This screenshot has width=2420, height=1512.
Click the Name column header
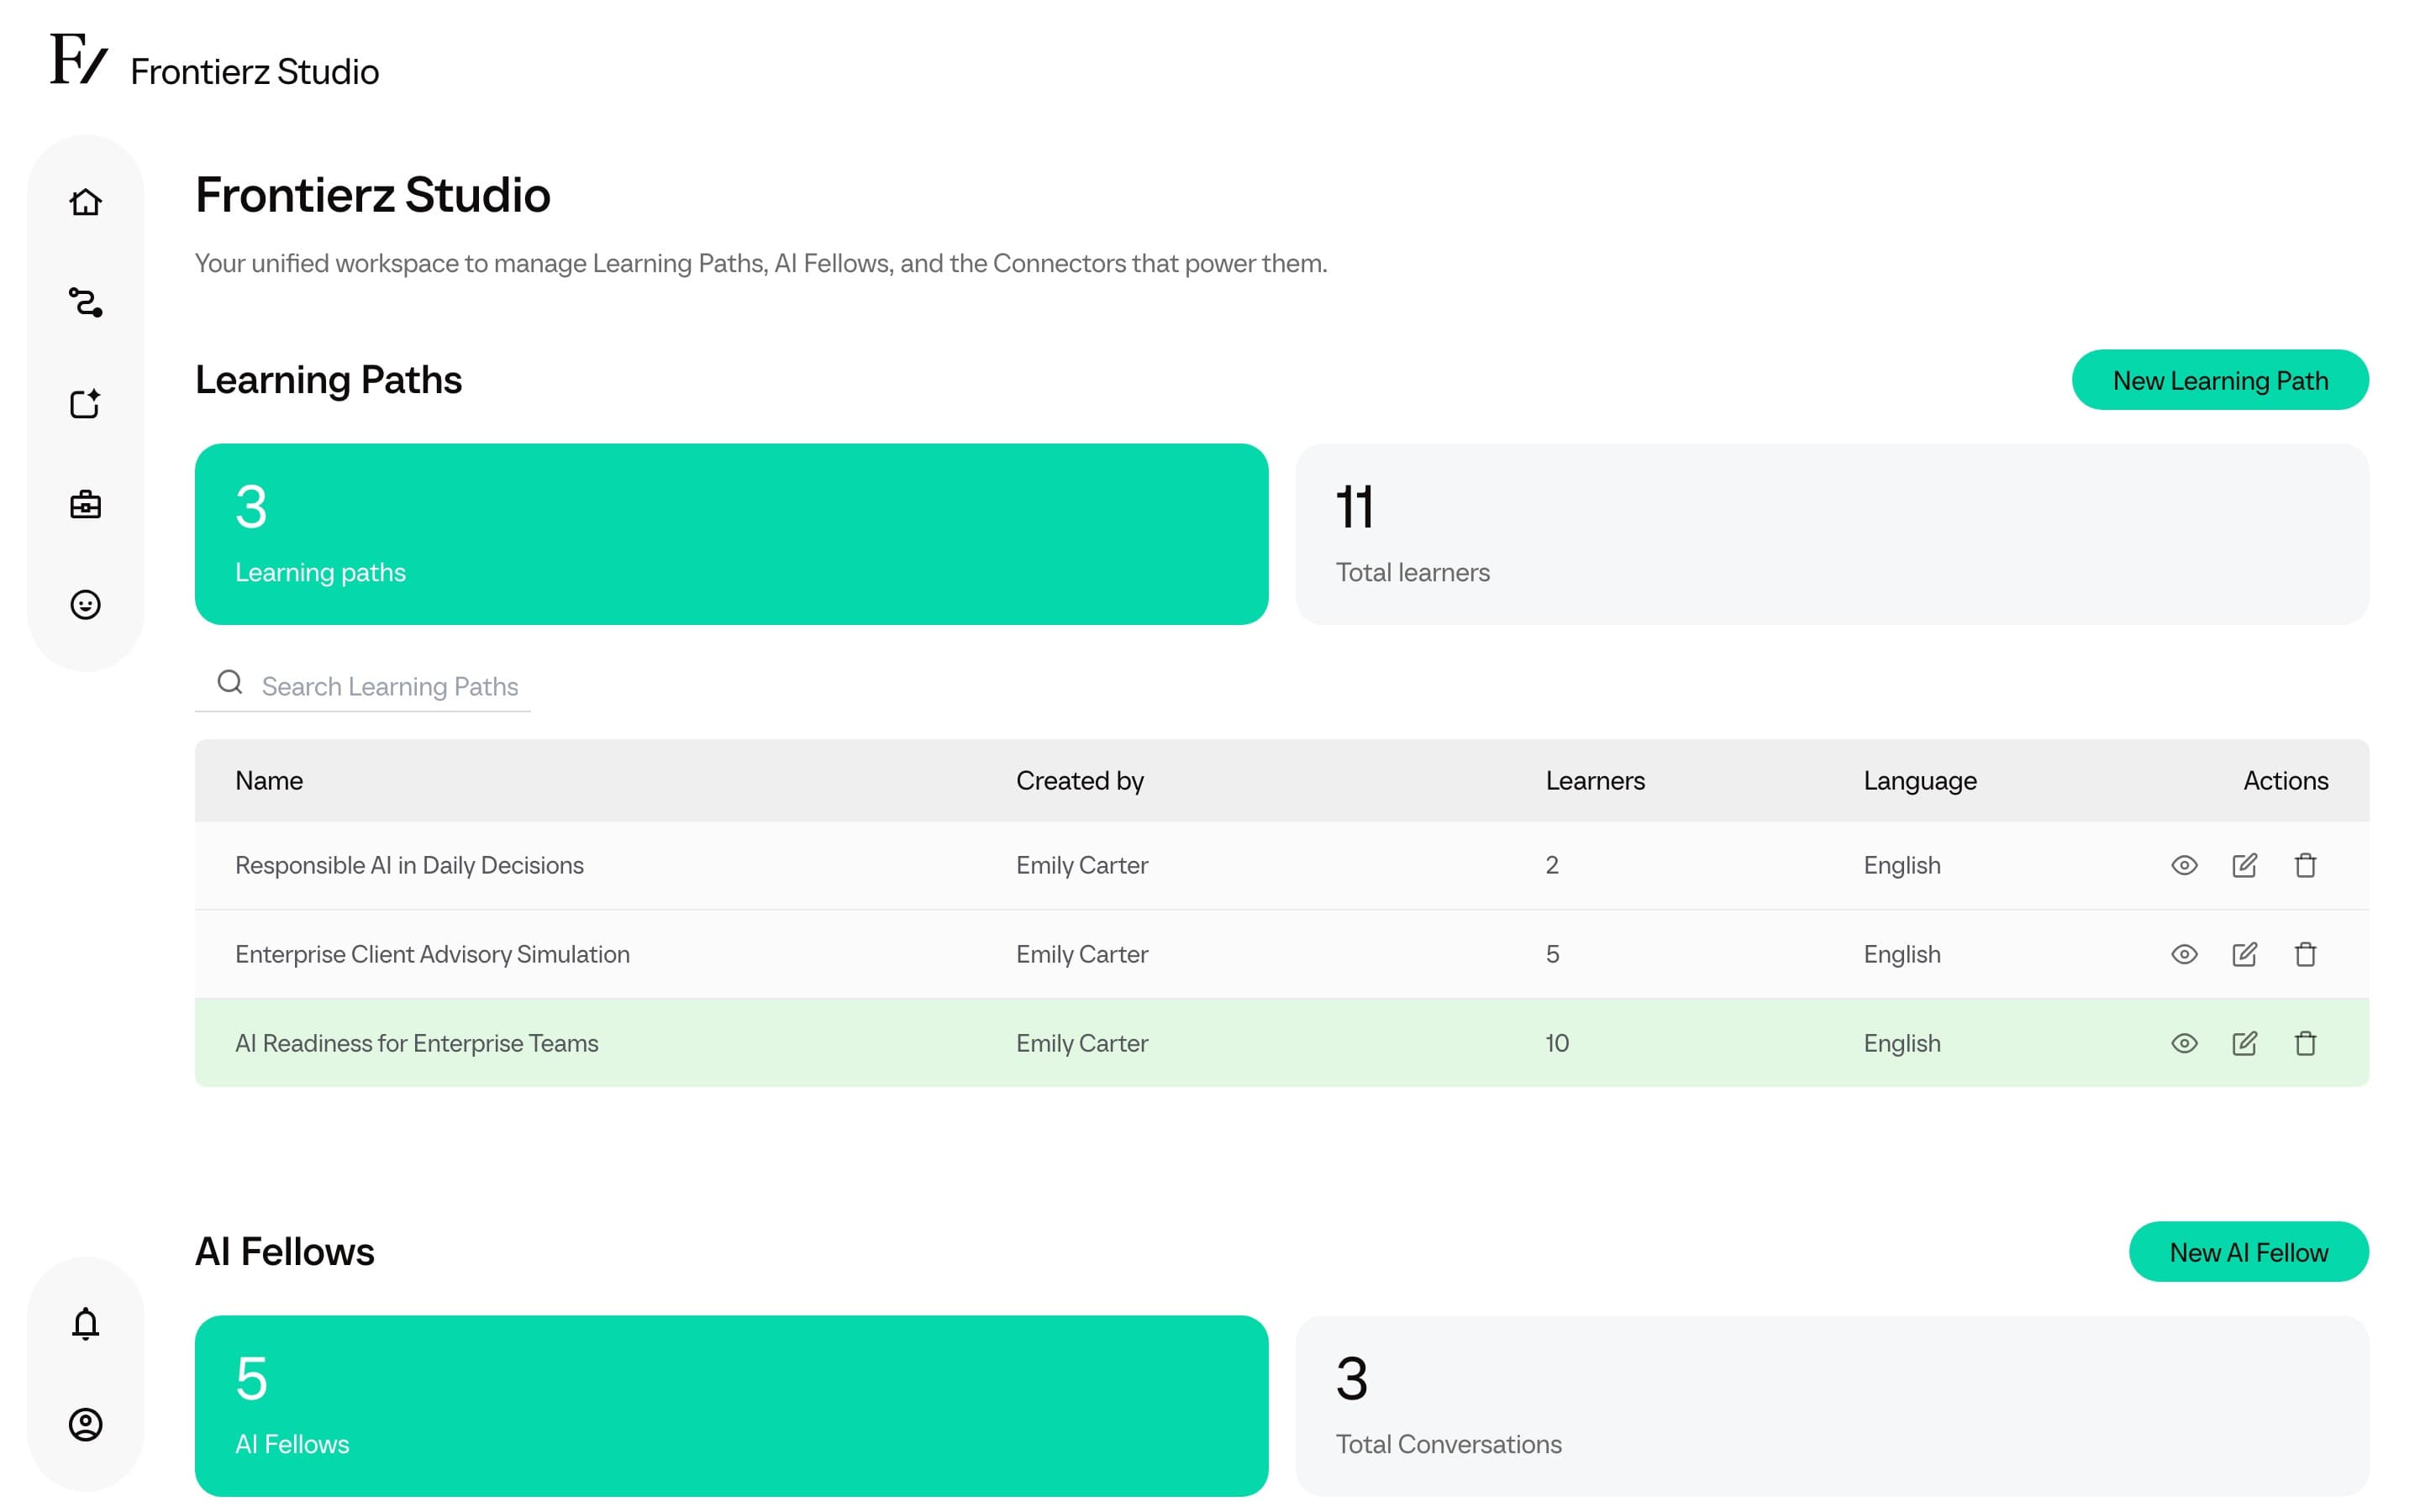pos(269,780)
